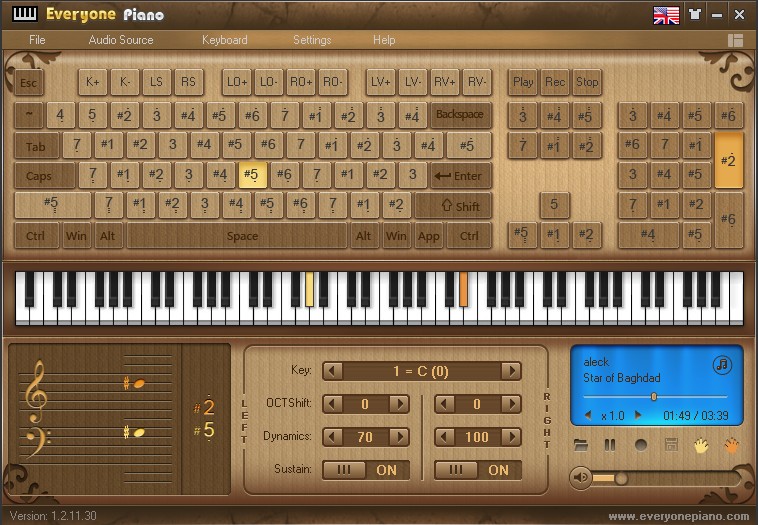Toggle the layout view icon below close button
The height and width of the screenshot is (525, 758).
coord(735,40)
